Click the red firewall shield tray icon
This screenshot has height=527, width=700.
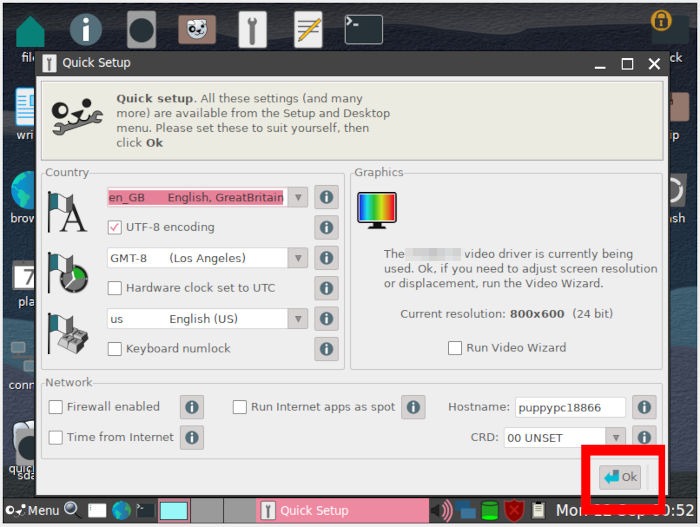click(514, 510)
